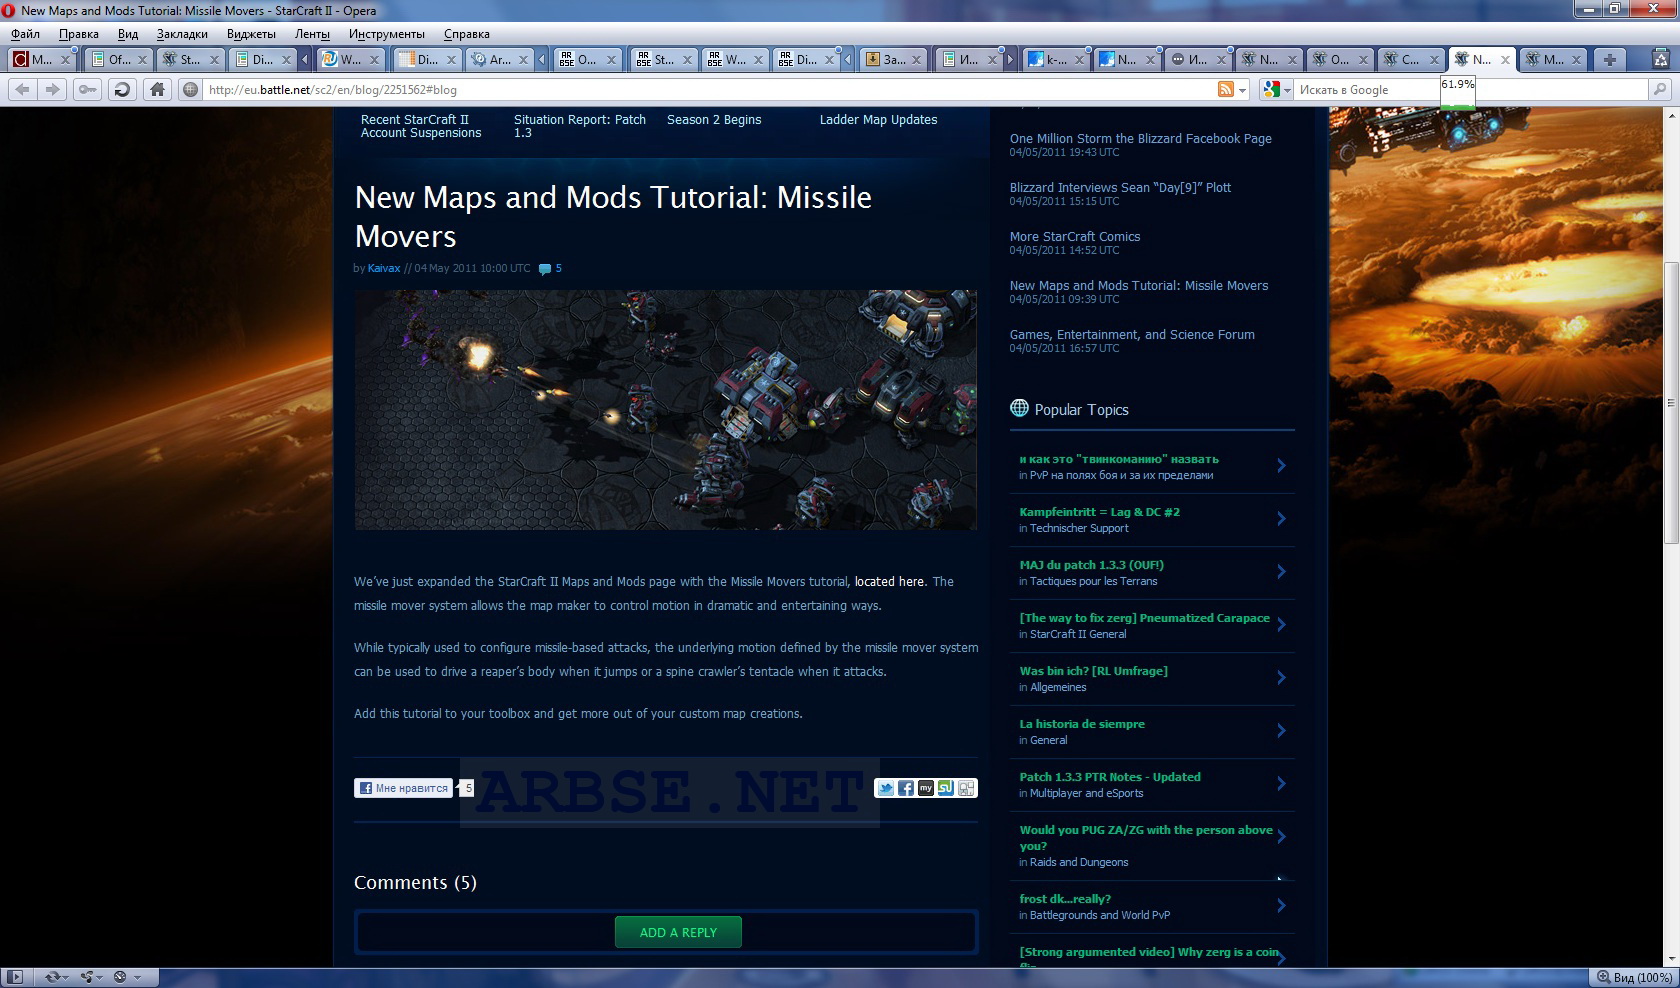Share article on StumbleUpon
This screenshot has width=1680, height=988.
coord(945,788)
